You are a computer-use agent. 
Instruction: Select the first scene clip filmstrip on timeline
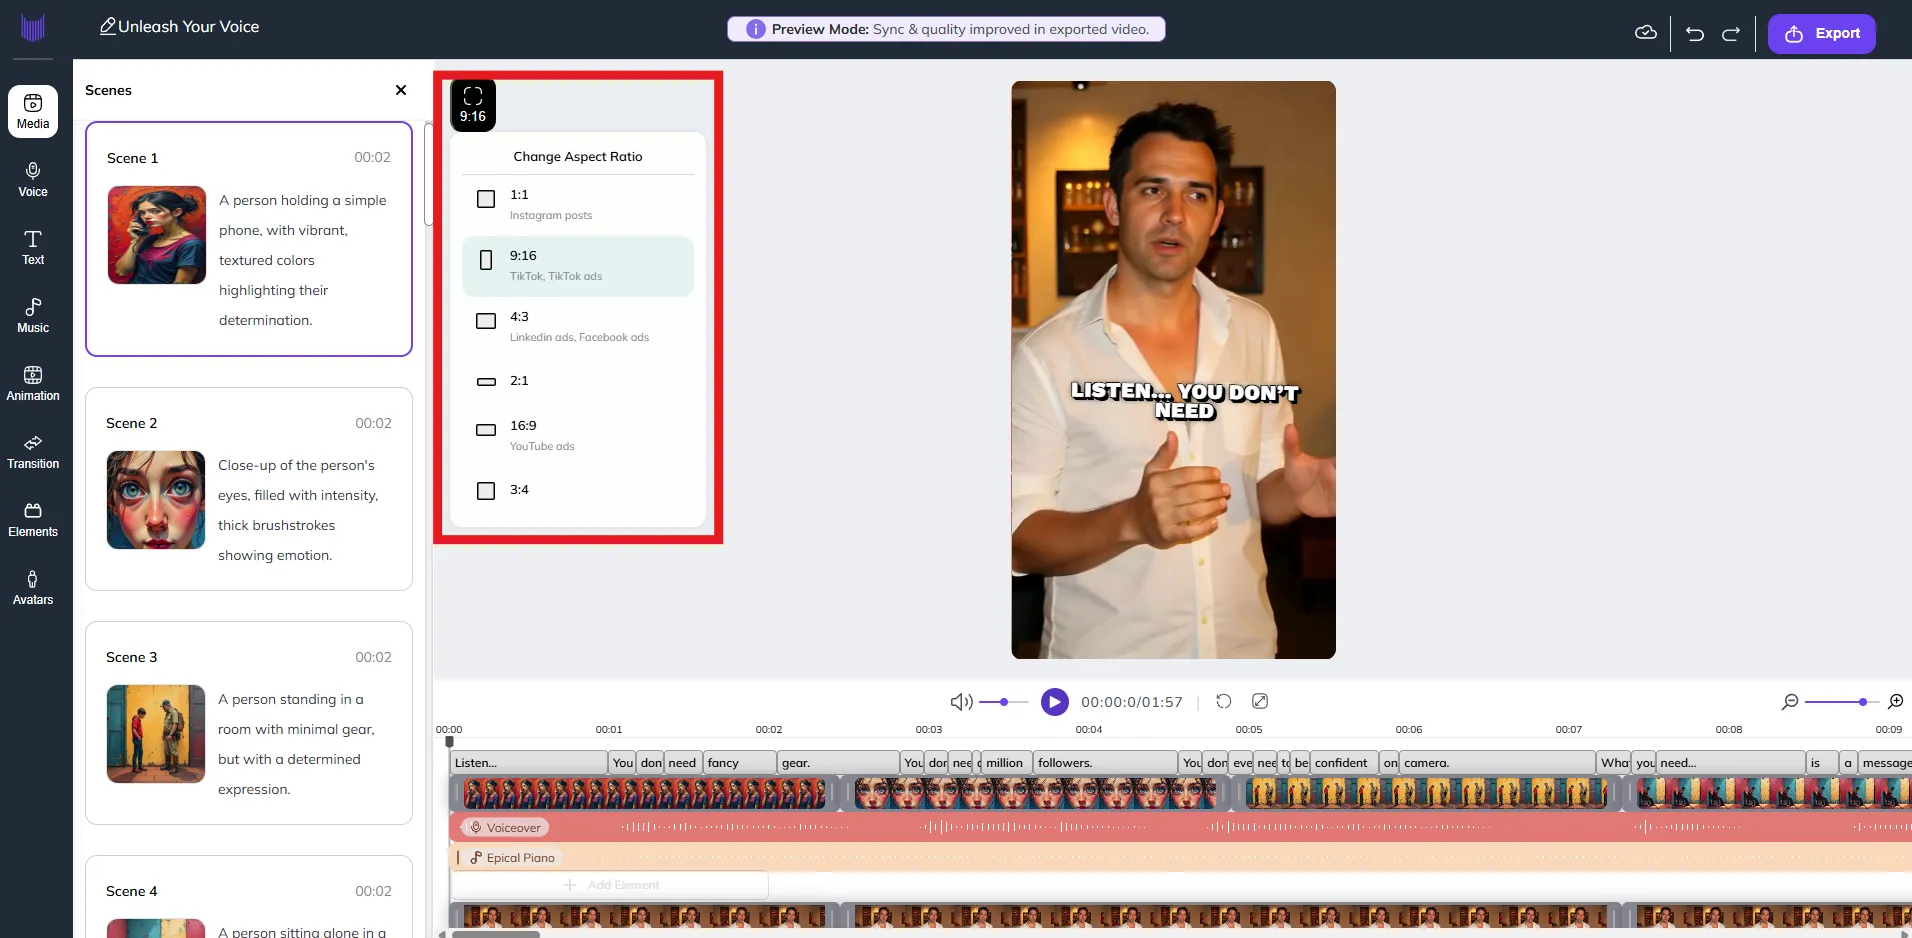644,794
